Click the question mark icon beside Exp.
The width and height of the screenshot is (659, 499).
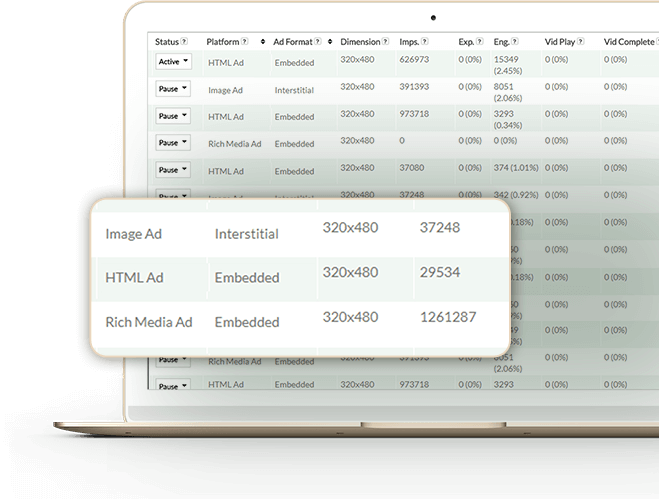(x=480, y=42)
